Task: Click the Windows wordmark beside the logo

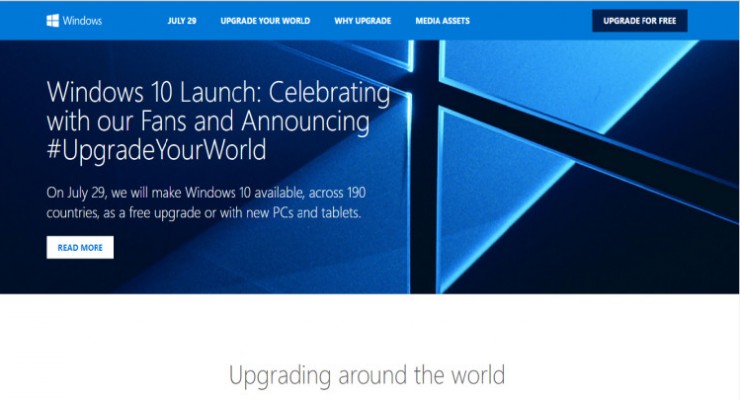Action: coord(82,21)
